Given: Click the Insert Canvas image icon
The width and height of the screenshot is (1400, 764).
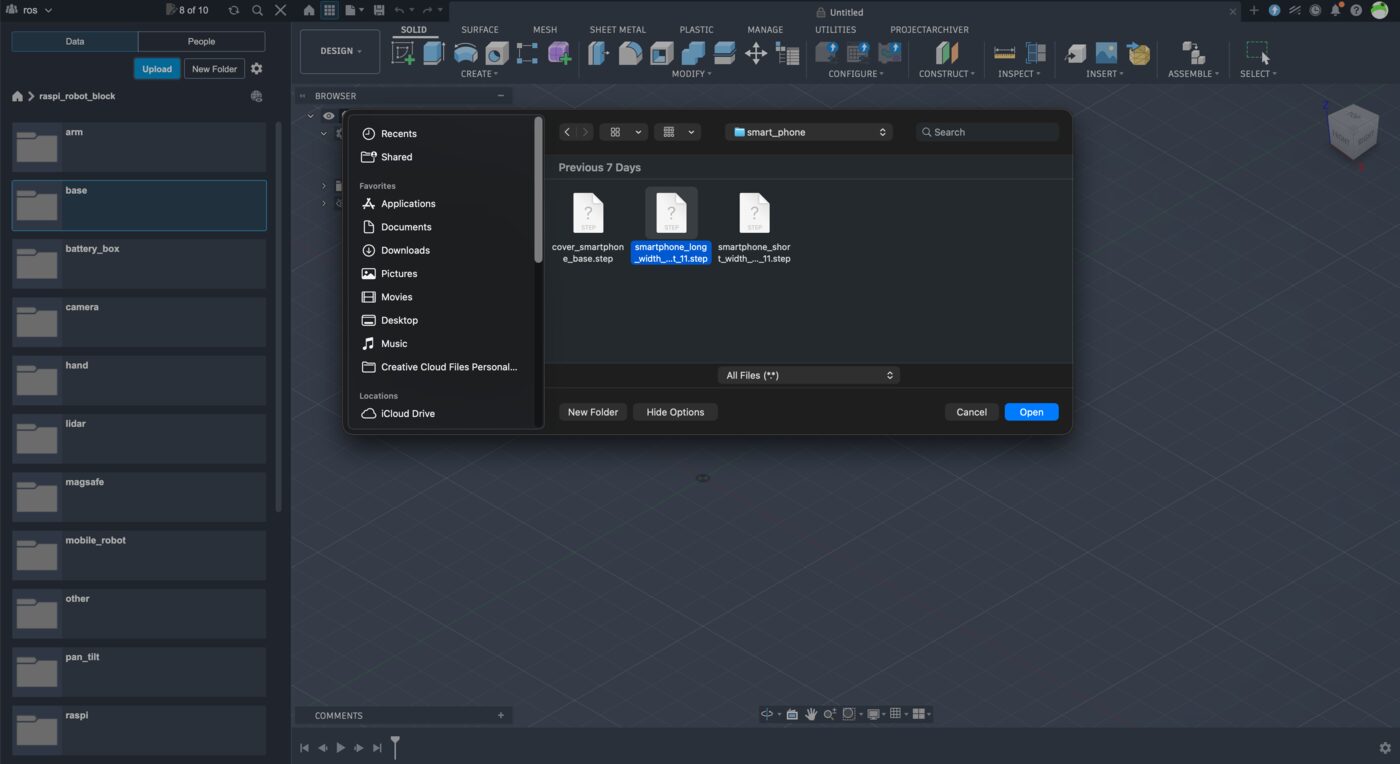Looking at the screenshot, I should click(x=1106, y=53).
